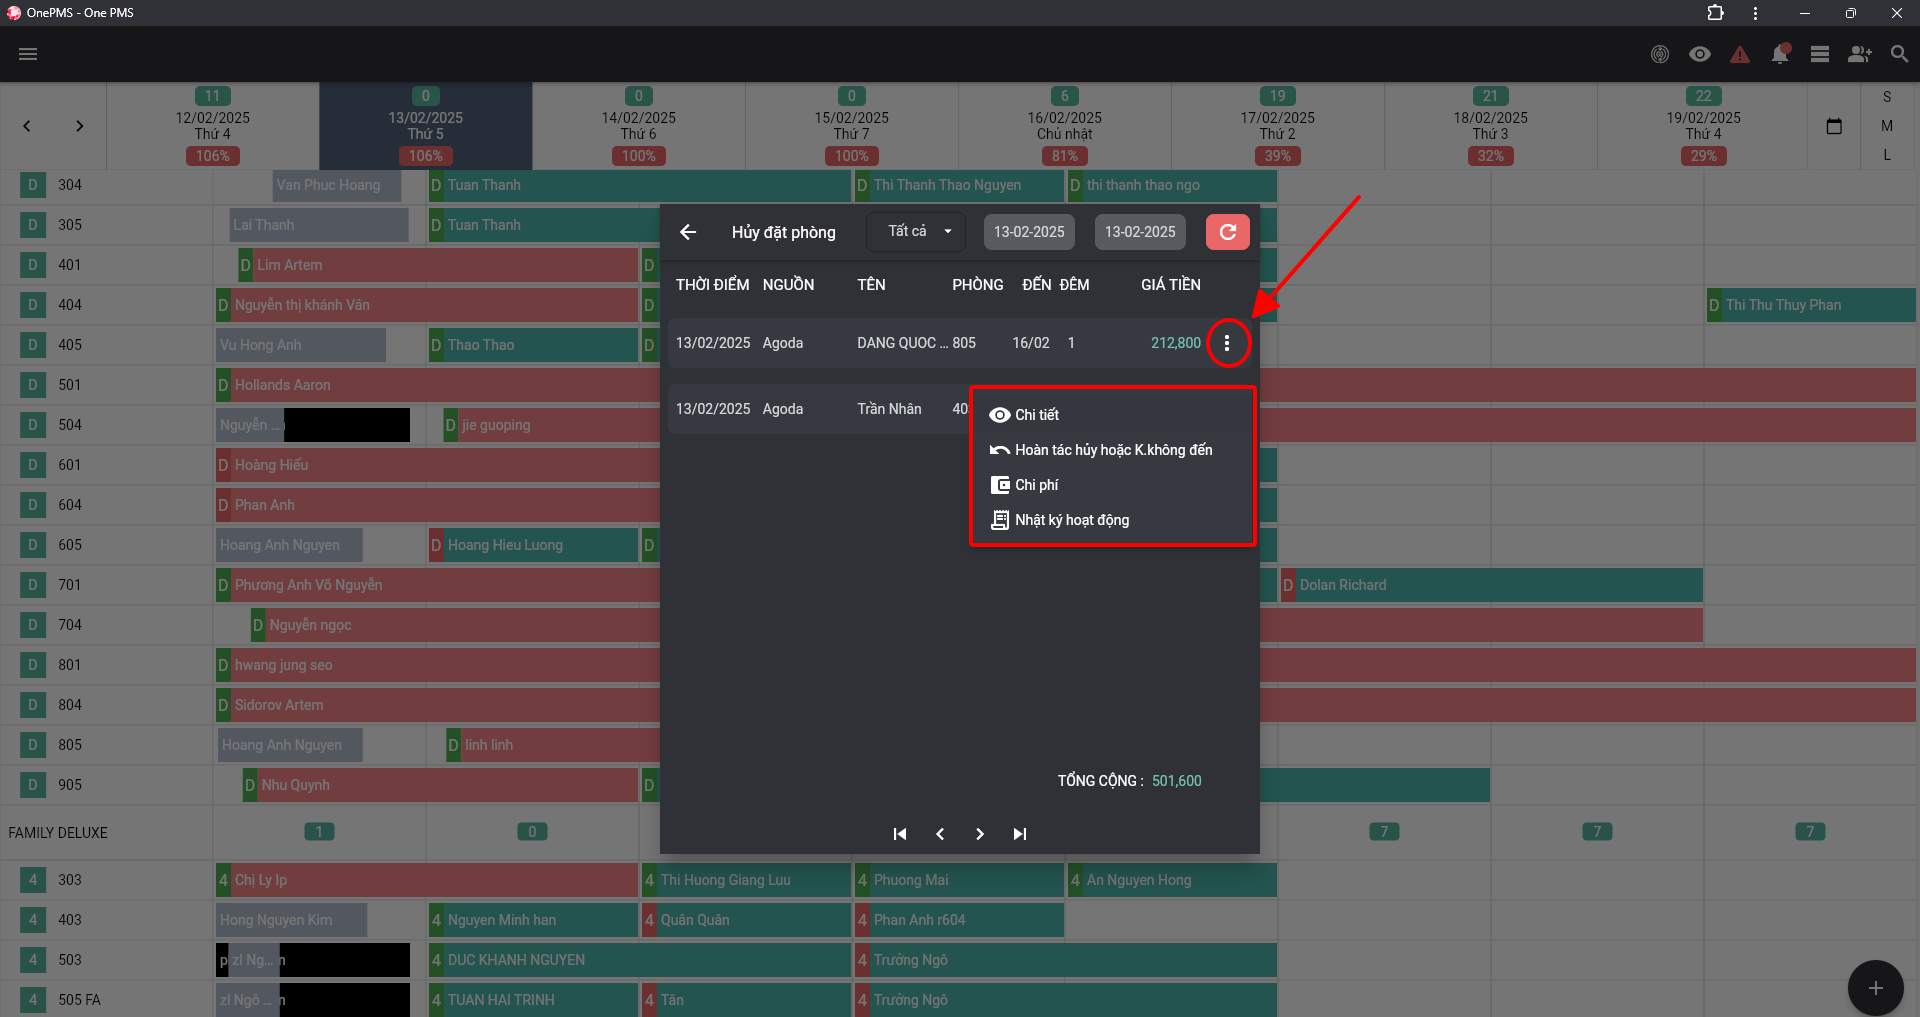Go to previous dates with left chevron
This screenshot has width=1920, height=1017.
point(27,126)
